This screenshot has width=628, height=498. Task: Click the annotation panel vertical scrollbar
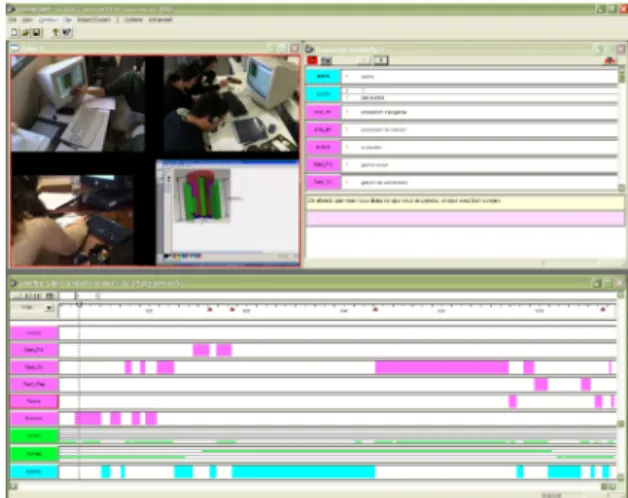(621, 128)
